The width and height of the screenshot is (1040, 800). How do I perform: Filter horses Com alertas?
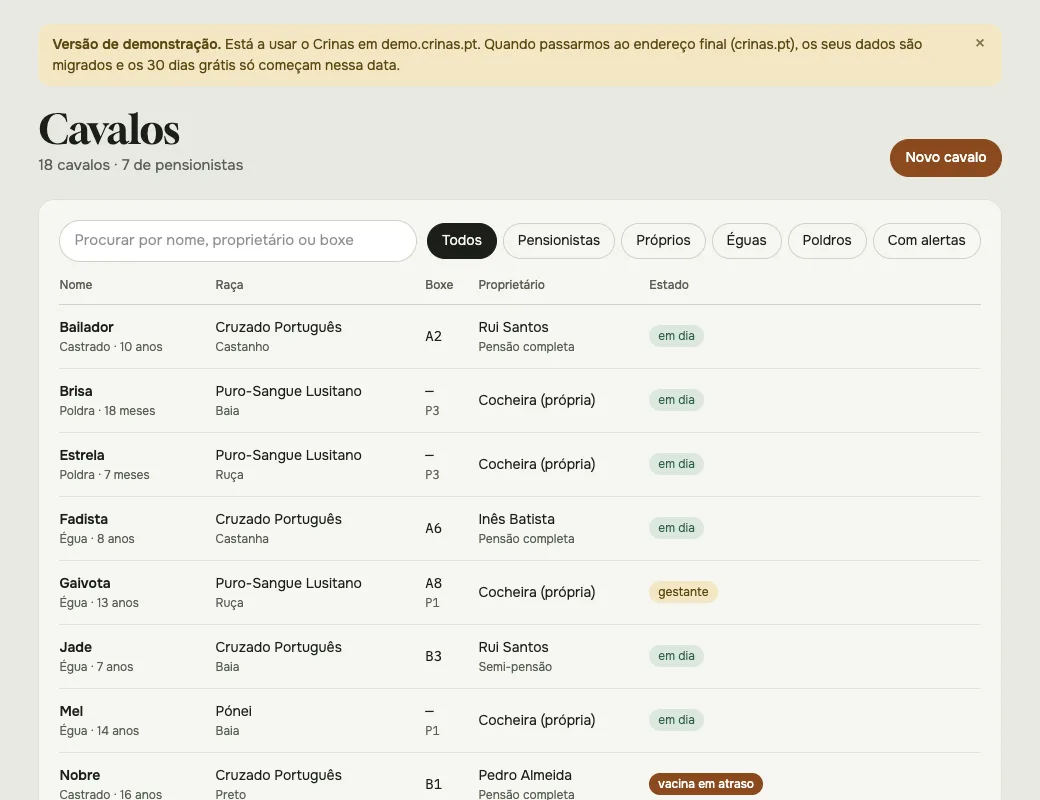(x=926, y=241)
